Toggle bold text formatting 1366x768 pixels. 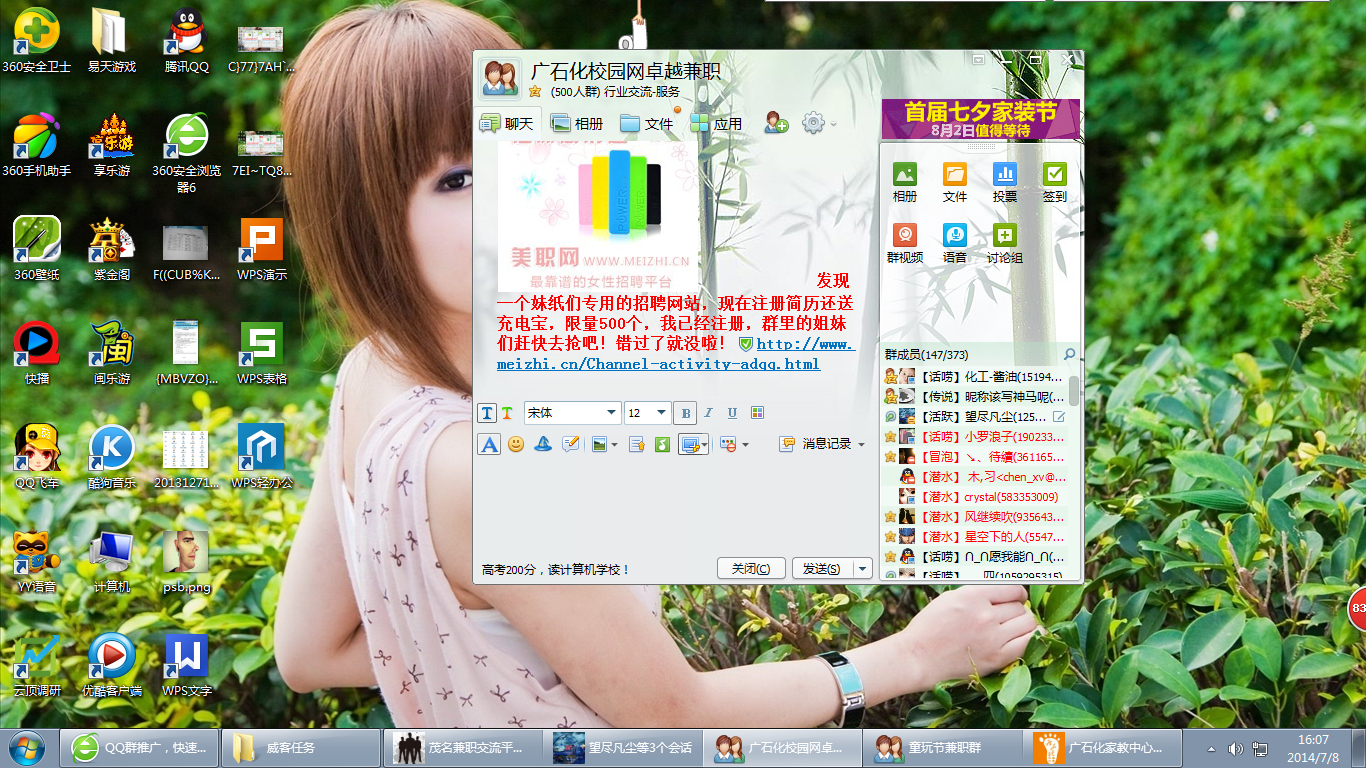tap(686, 413)
